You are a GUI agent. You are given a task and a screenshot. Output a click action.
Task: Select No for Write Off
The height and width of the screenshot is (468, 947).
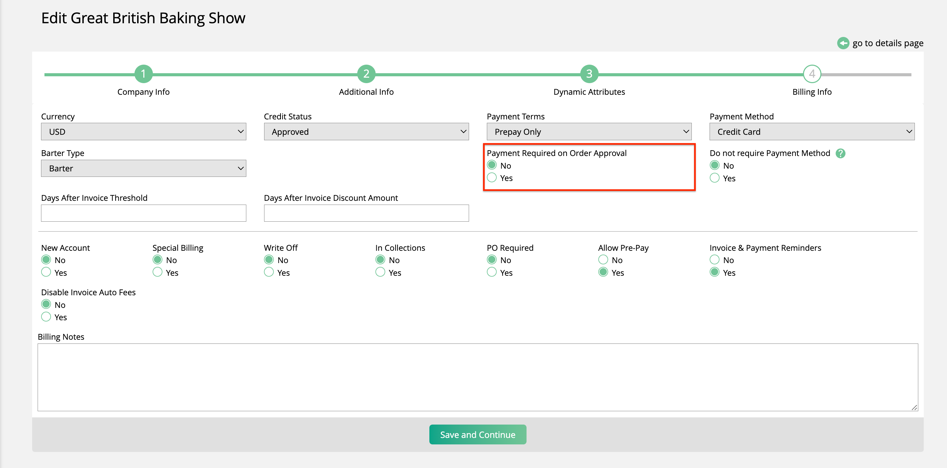point(269,260)
